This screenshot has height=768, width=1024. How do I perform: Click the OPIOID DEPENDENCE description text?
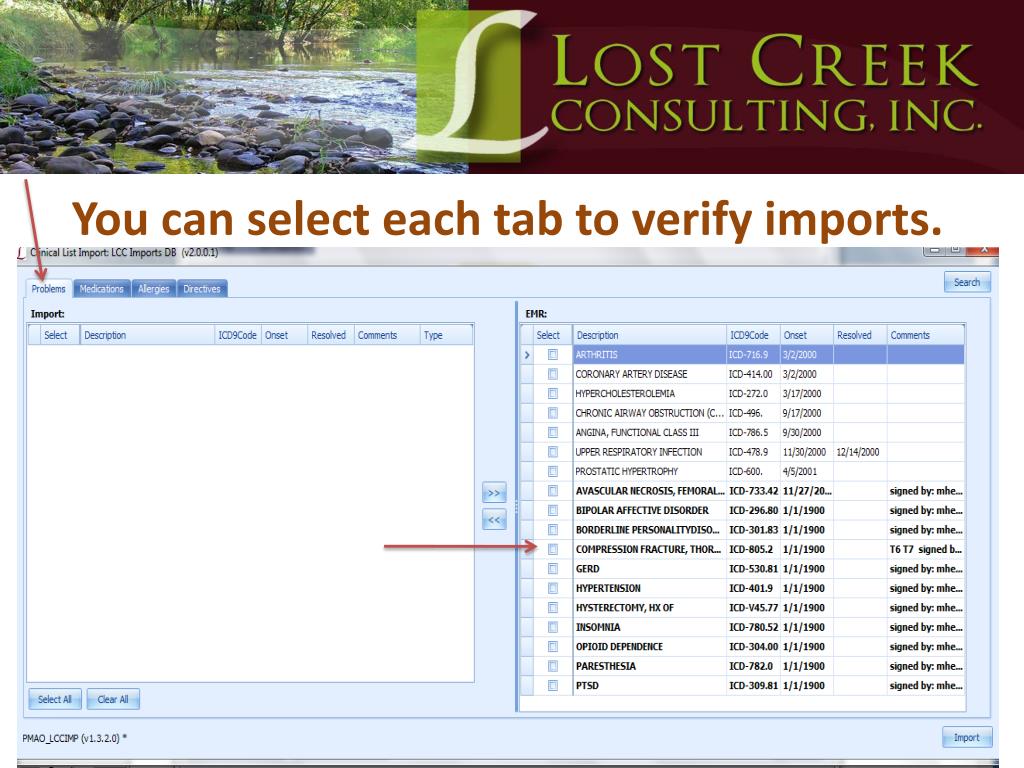coord(619,647)
